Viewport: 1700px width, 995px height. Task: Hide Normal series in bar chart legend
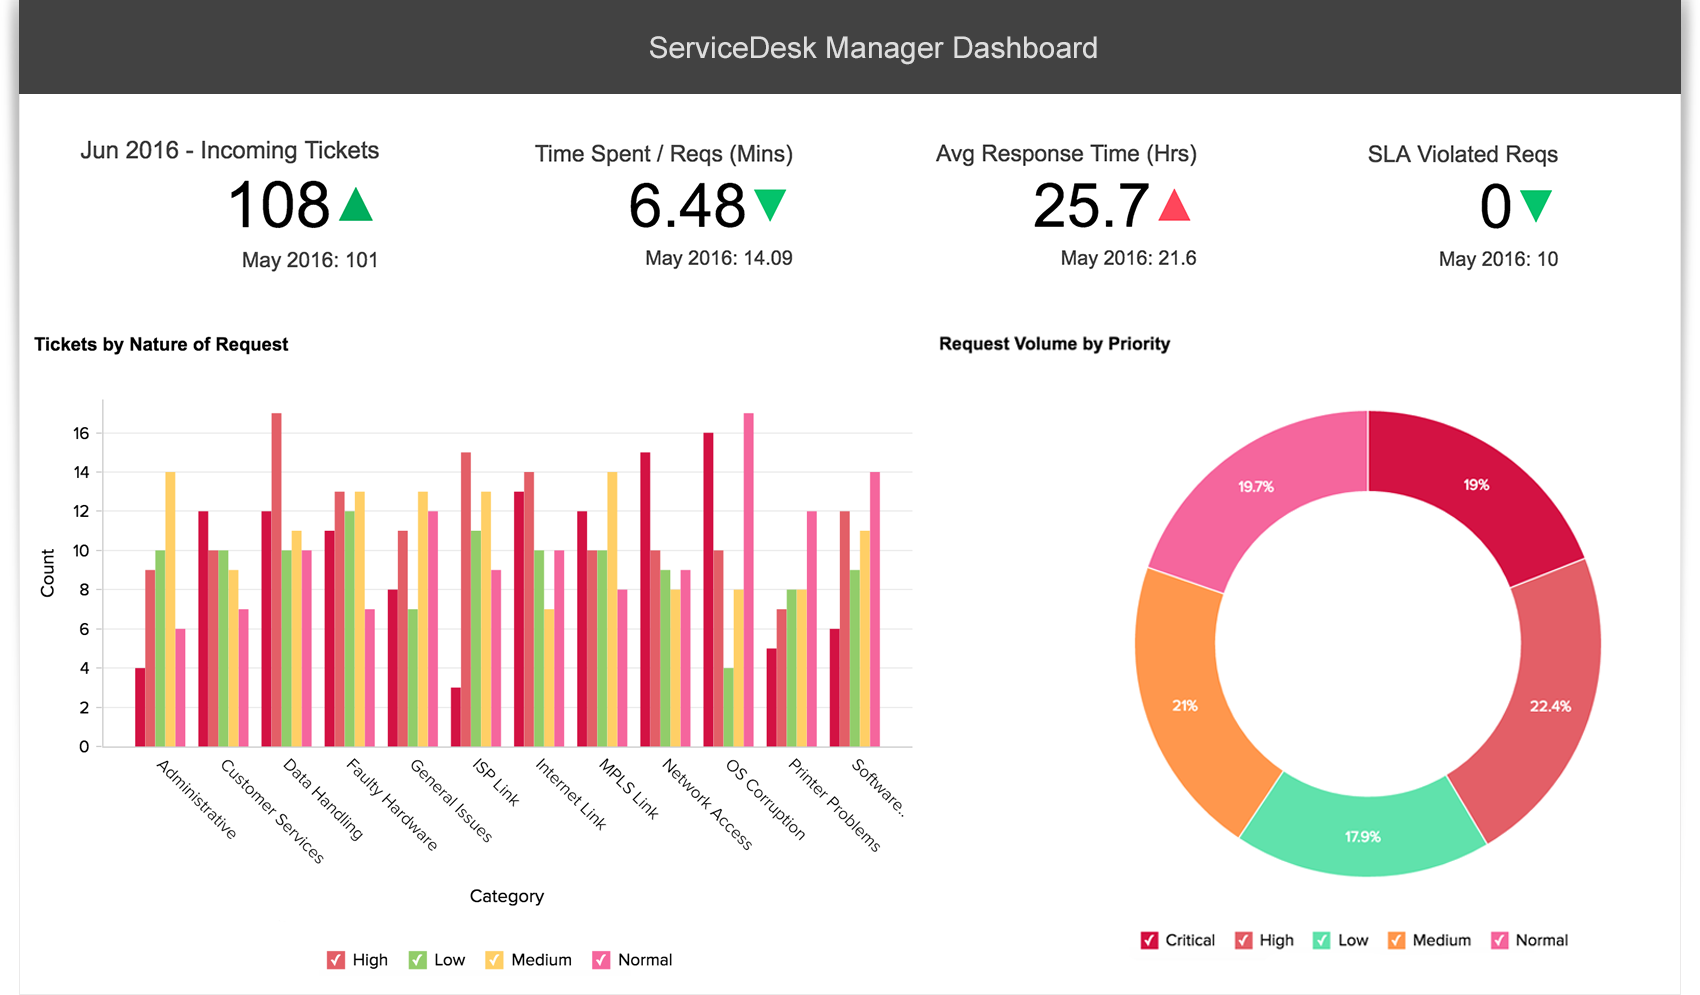(x=601, y=960)
